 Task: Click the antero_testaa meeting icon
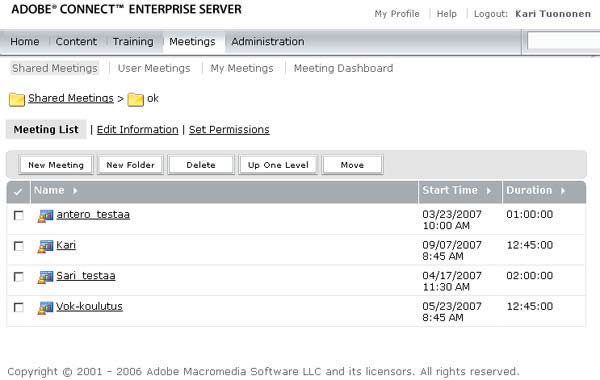click(x=45, y=216)
